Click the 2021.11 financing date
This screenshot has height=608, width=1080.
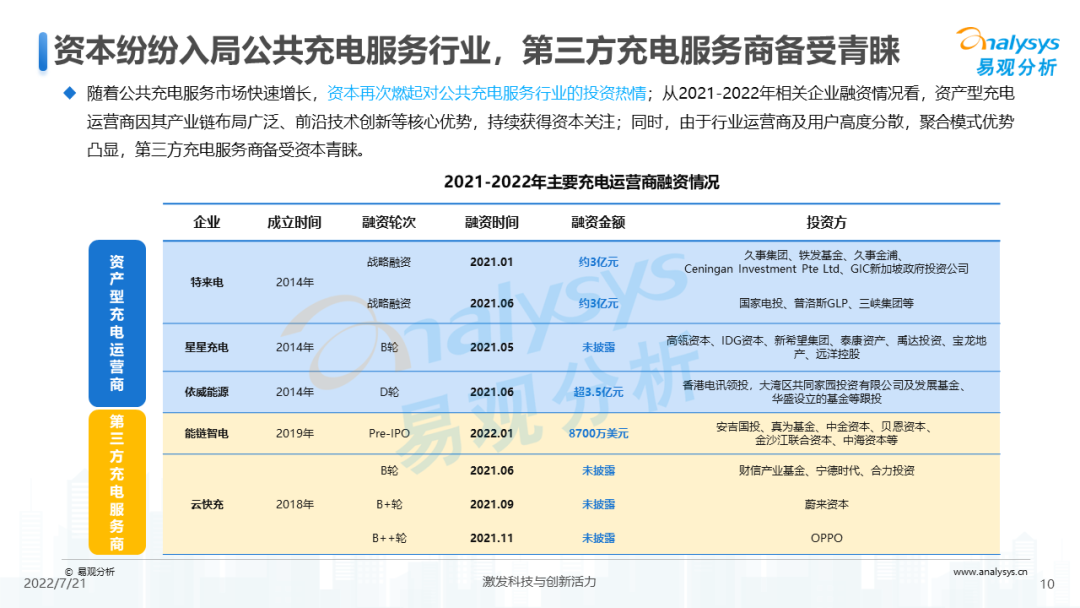click(492, 538)
